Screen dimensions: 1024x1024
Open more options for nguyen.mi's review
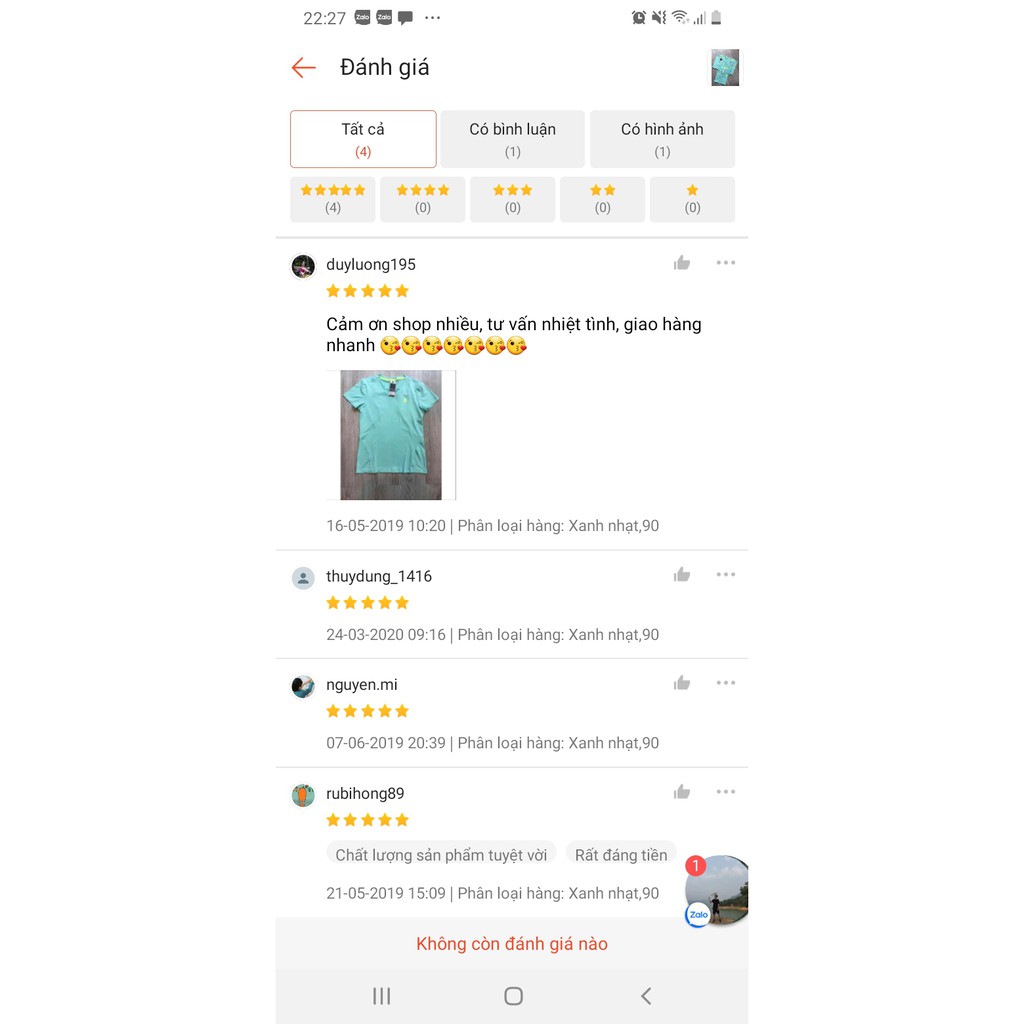tap(726, 683)
